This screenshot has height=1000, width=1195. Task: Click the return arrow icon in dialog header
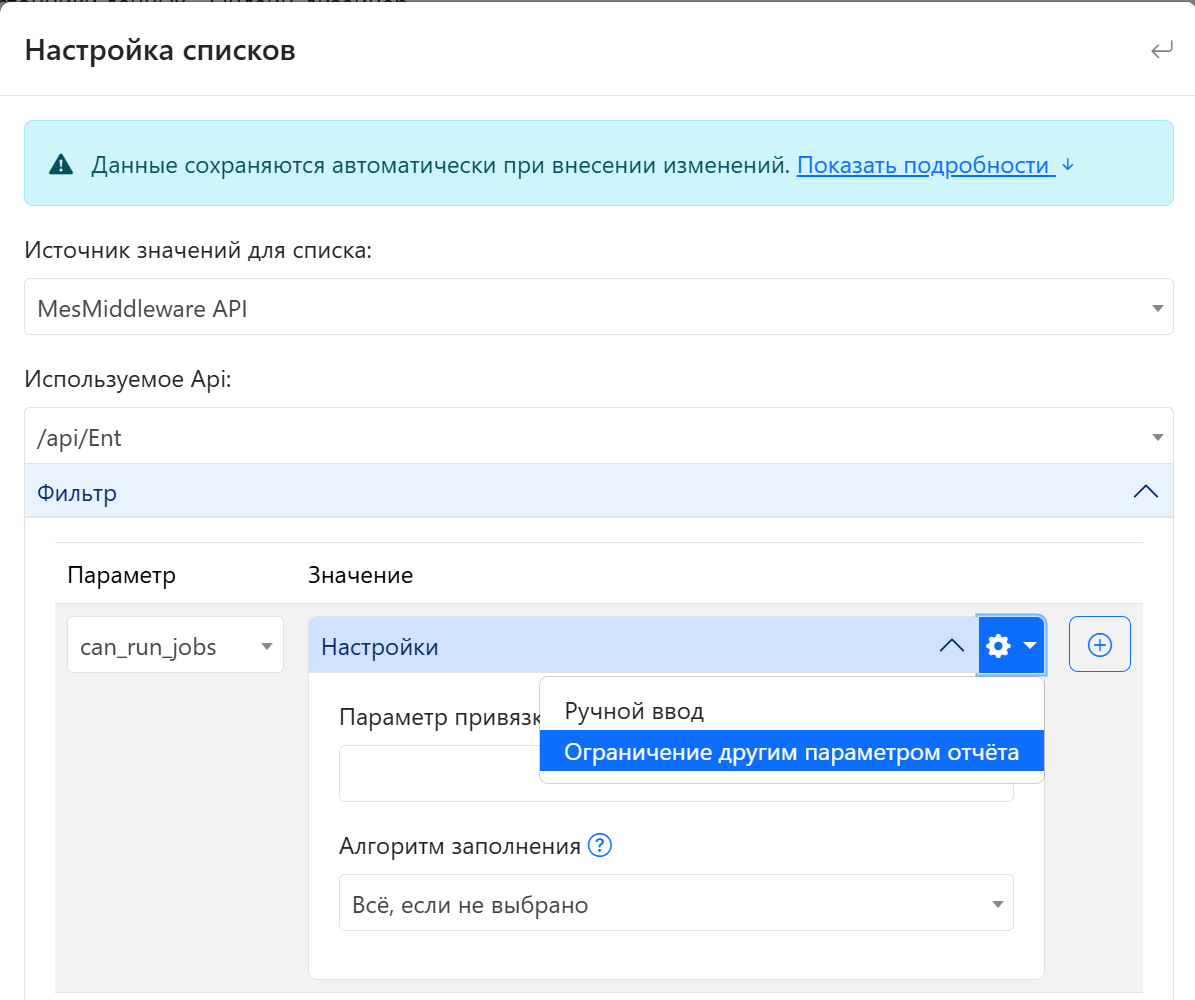point(1161,51)
